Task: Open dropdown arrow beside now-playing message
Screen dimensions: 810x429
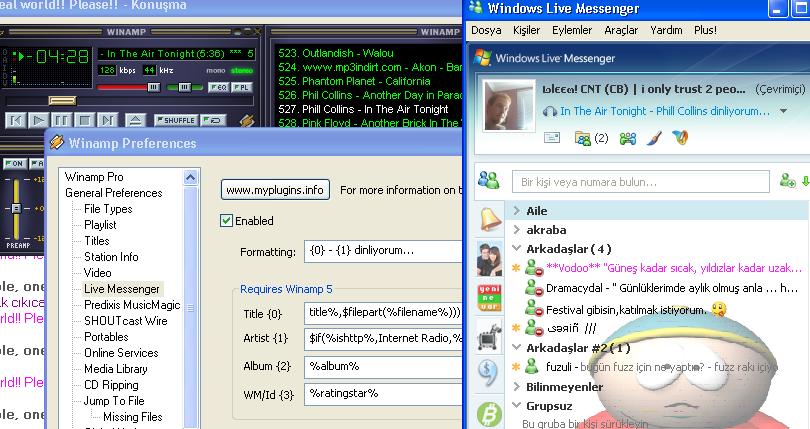Action: pos(784,111)
